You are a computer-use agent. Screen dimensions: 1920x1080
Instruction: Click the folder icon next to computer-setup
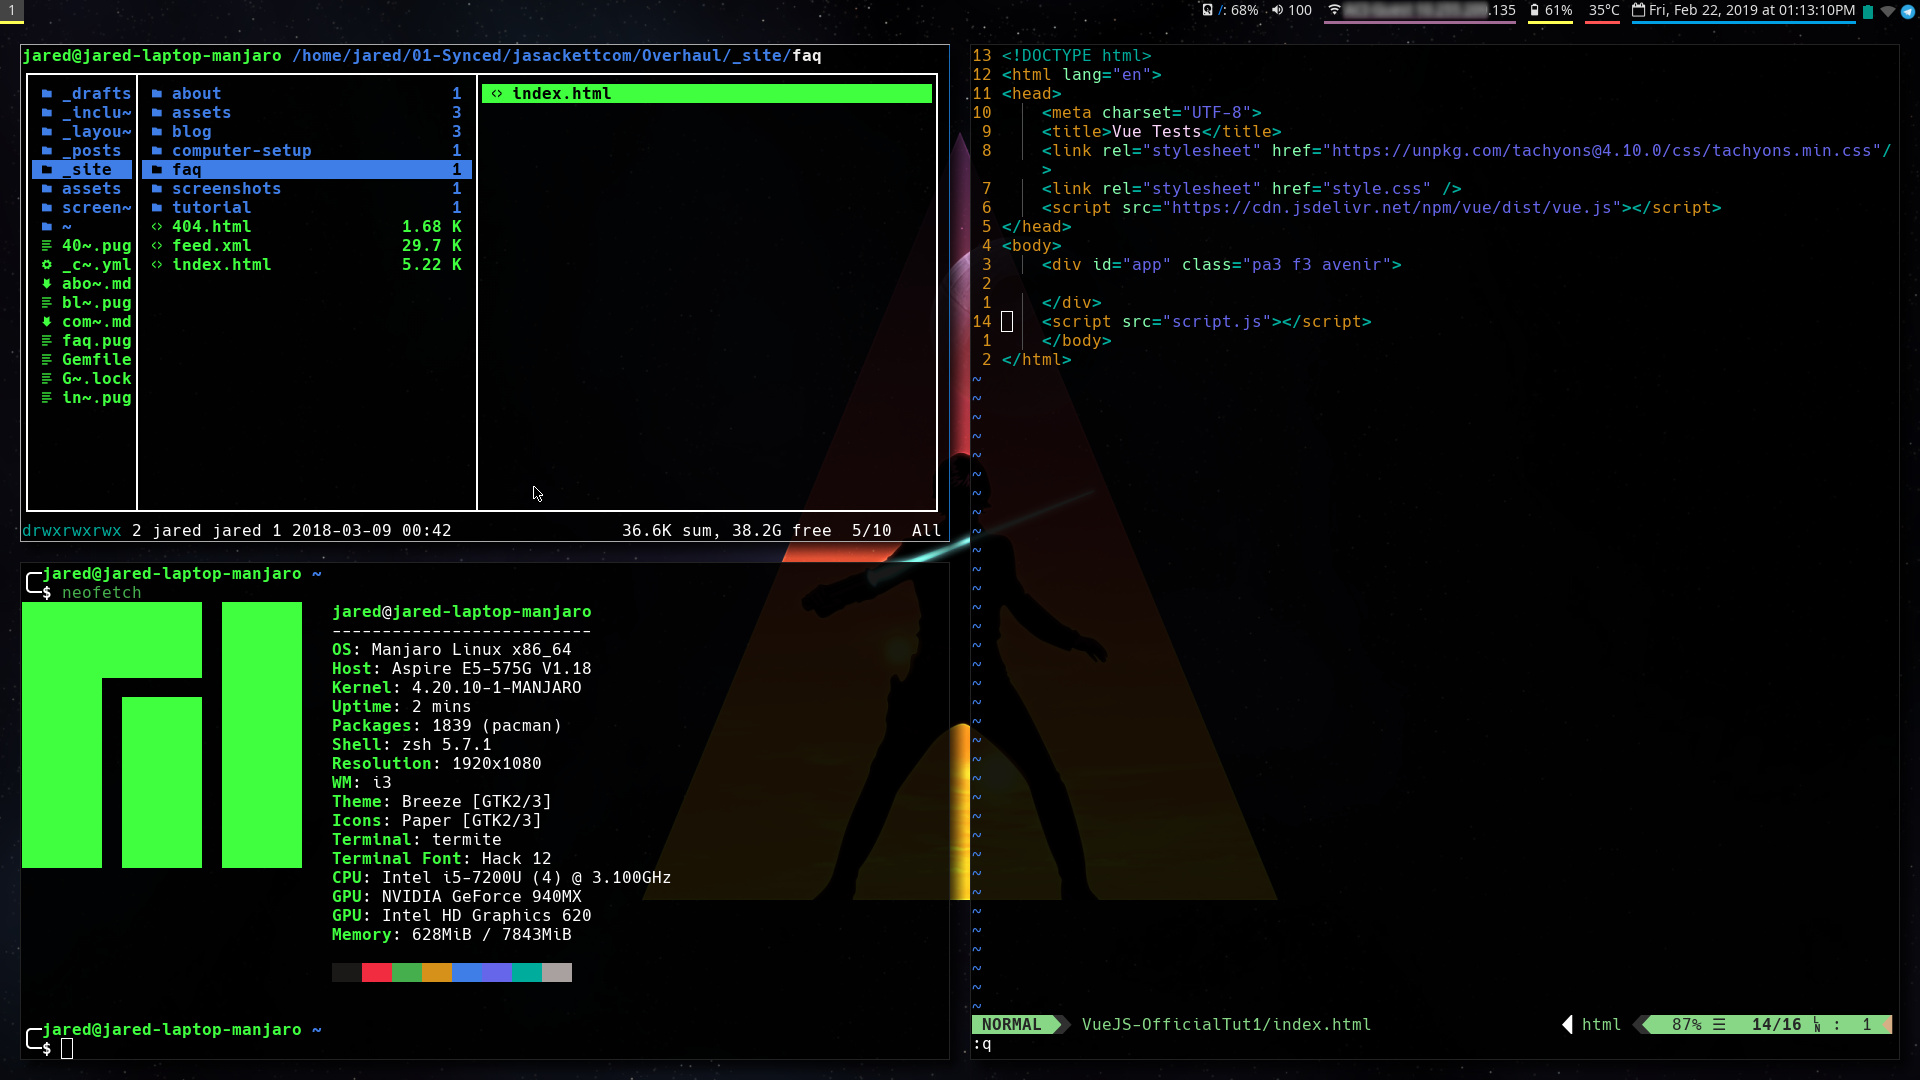coord(157,151)
